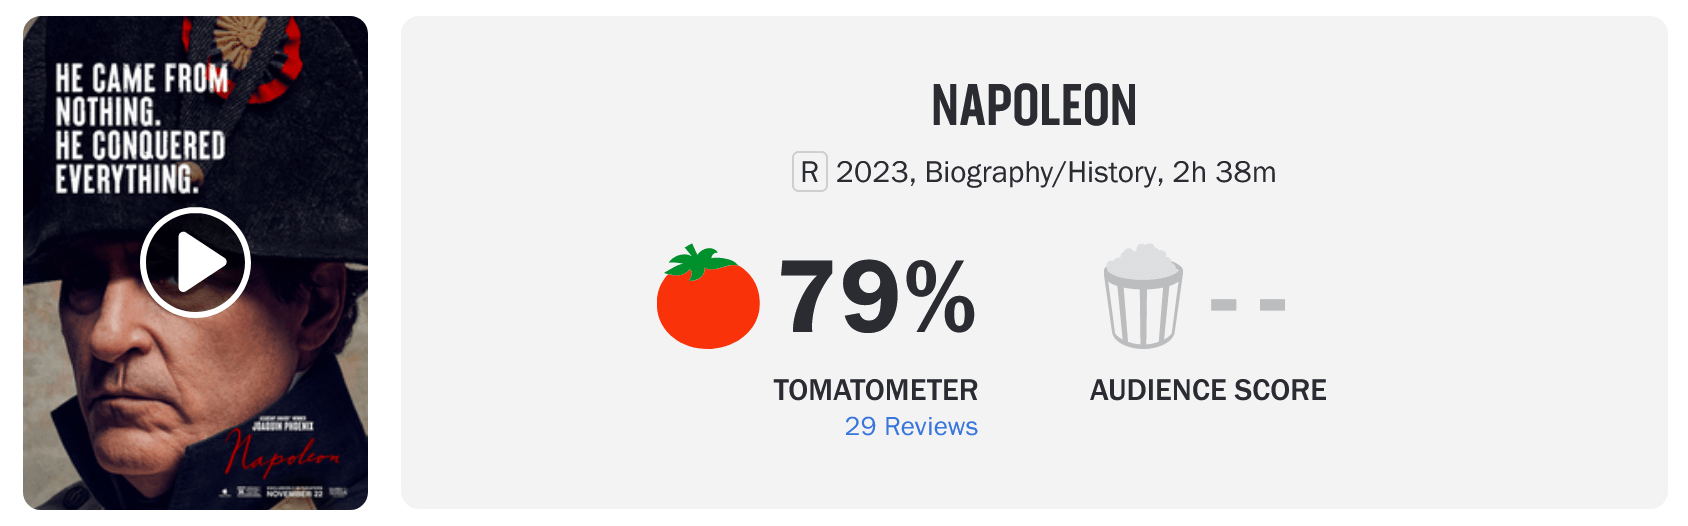
Task: Click the red fresh tomato icon
Action: 708,297
